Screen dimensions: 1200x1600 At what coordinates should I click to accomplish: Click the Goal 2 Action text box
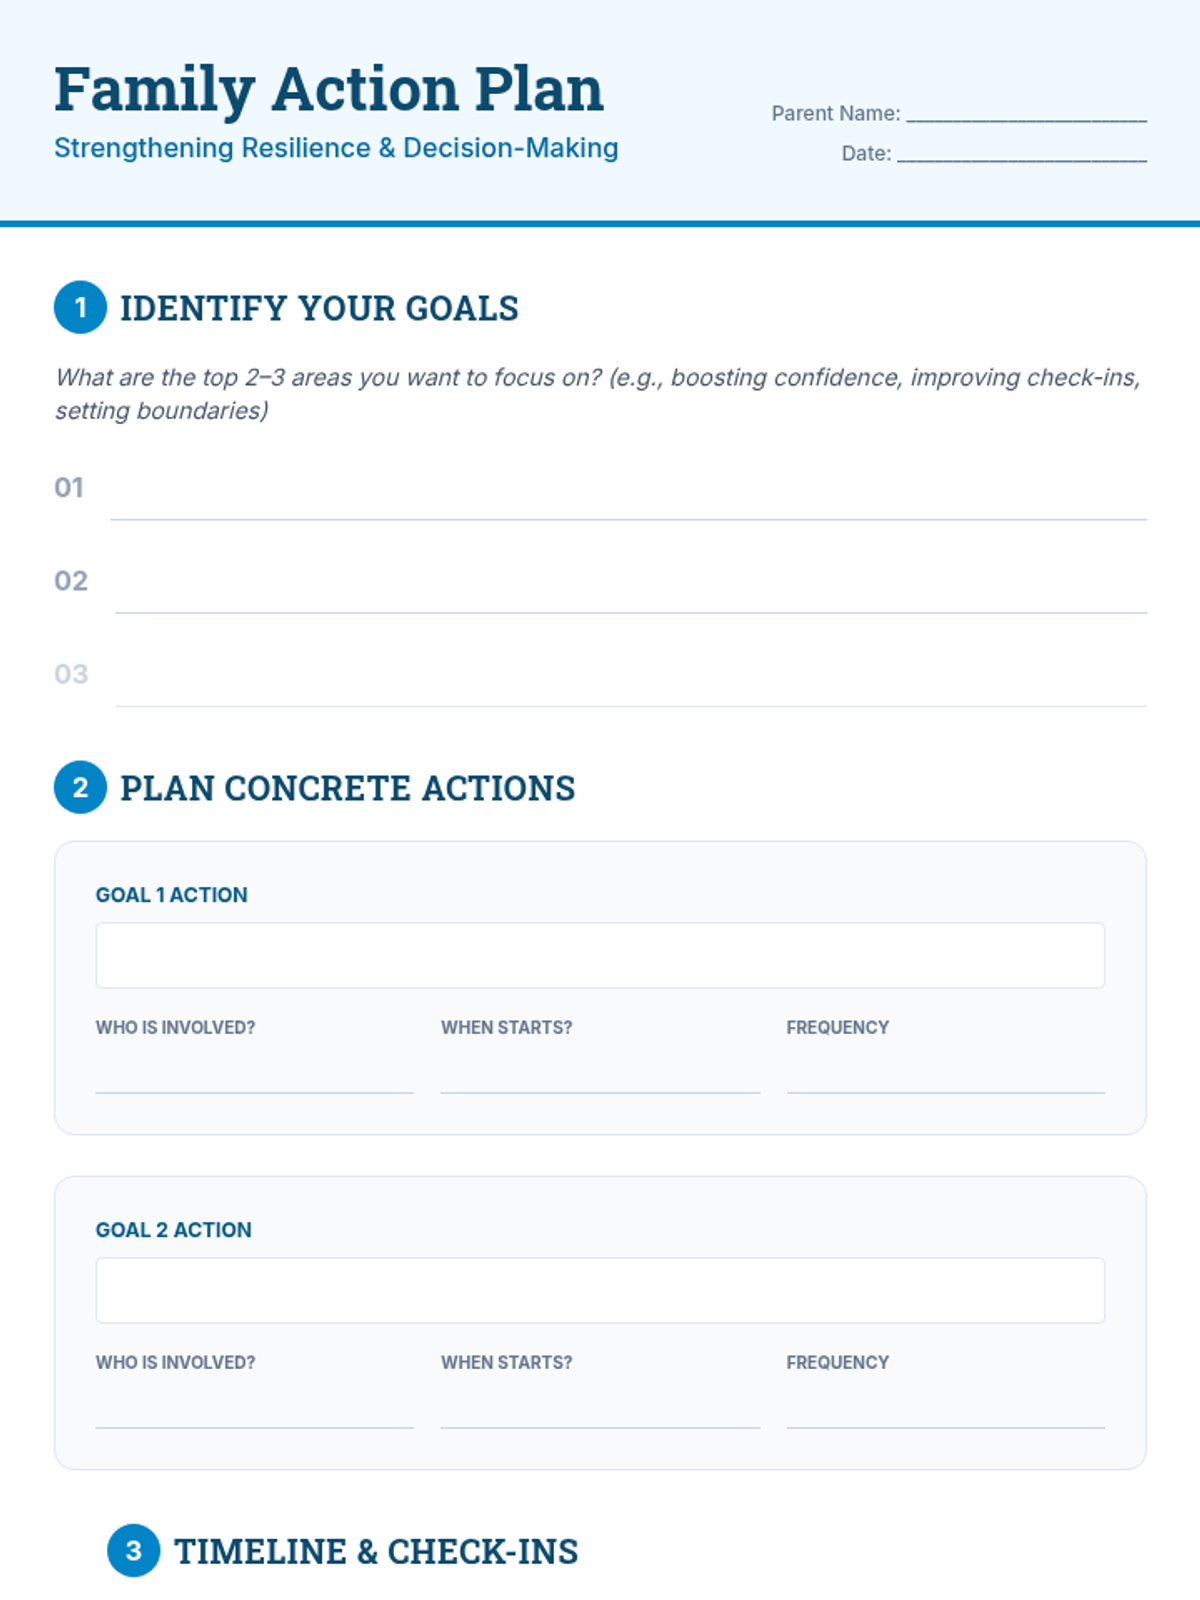click(600, 1290)
